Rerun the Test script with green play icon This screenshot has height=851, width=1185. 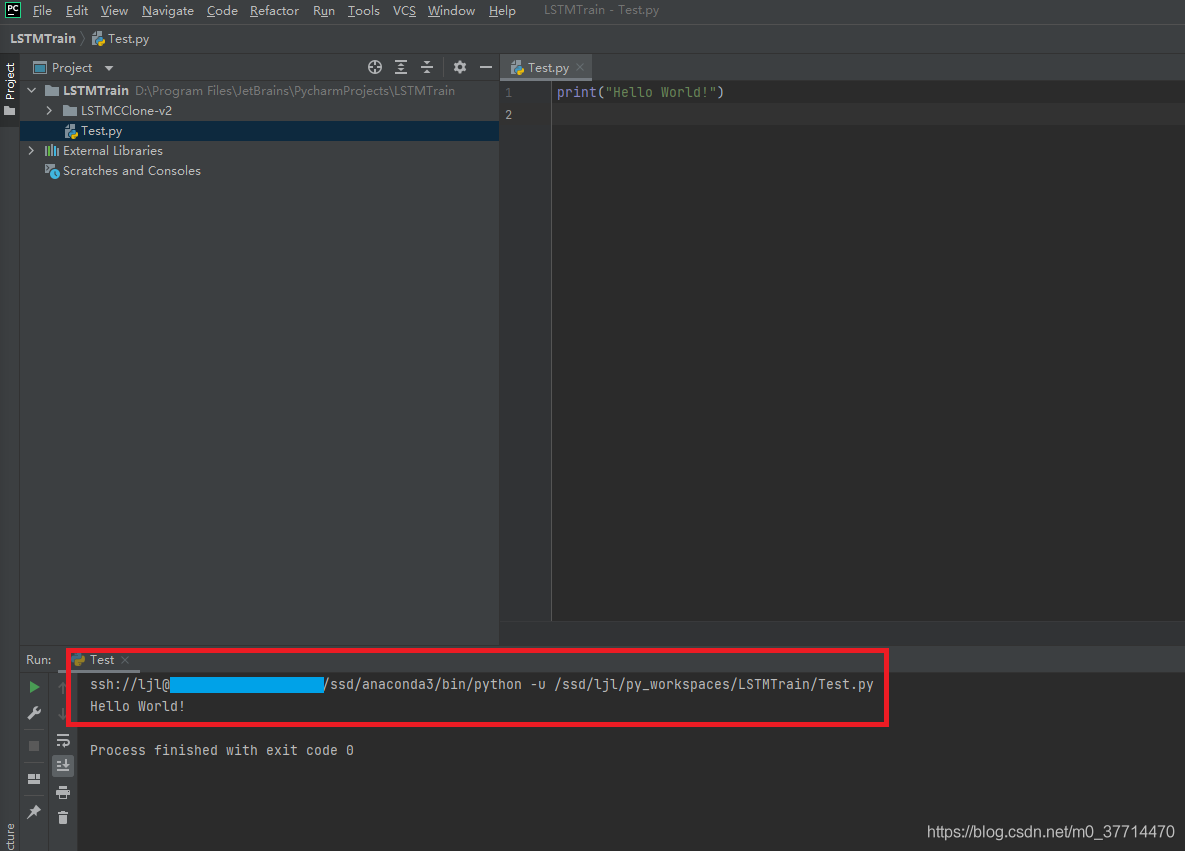[x=34, y=687]
